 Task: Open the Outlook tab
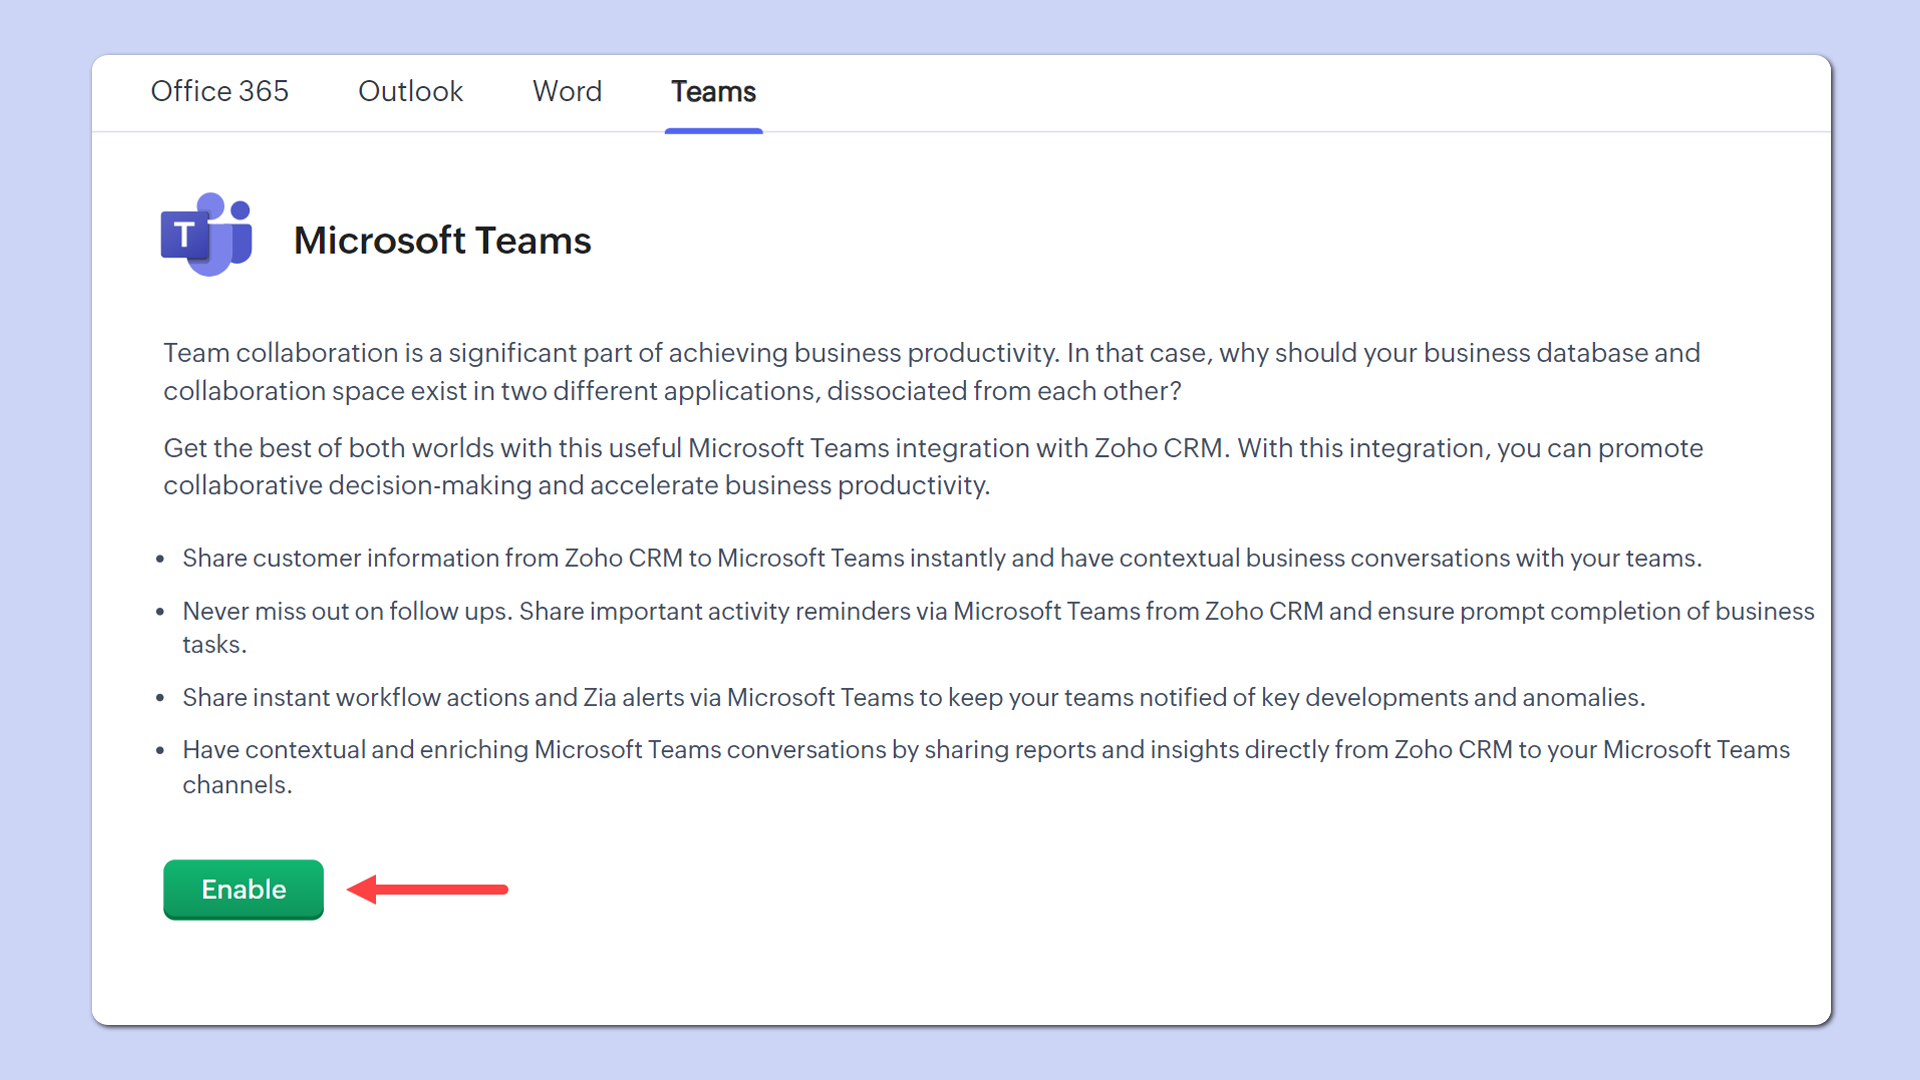click(410, 91)
